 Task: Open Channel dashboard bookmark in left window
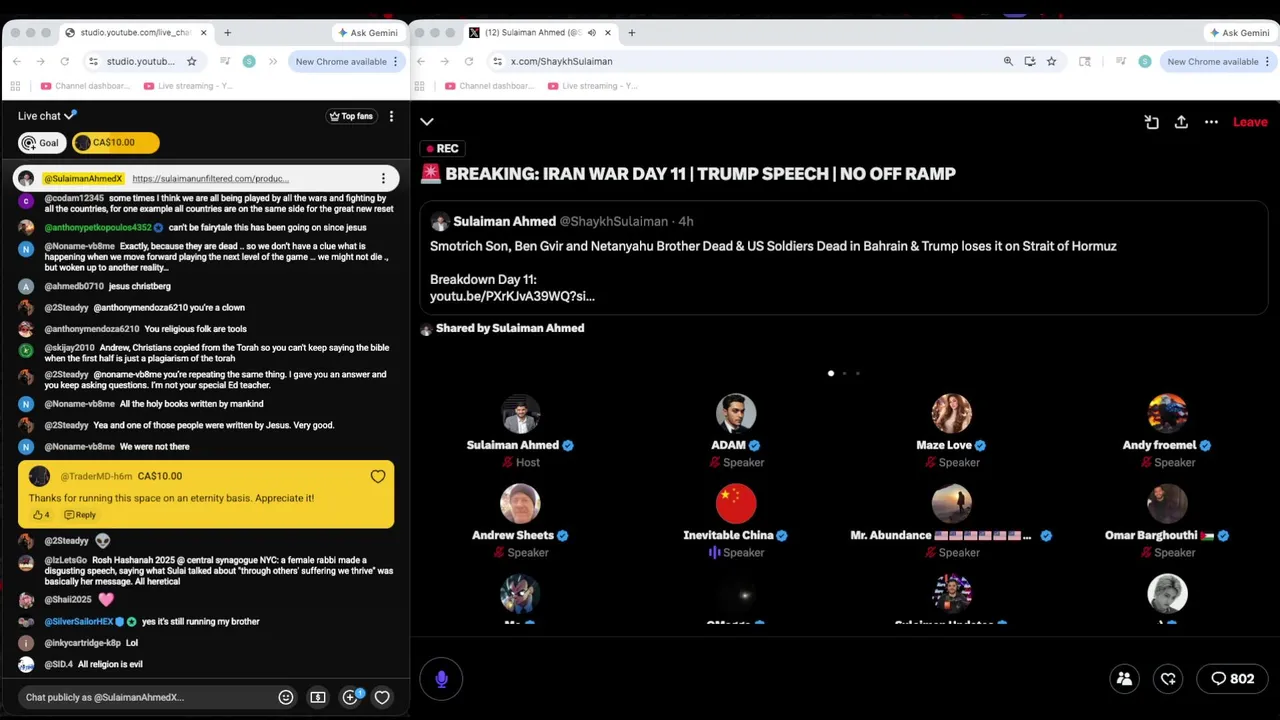pos(86,86)
